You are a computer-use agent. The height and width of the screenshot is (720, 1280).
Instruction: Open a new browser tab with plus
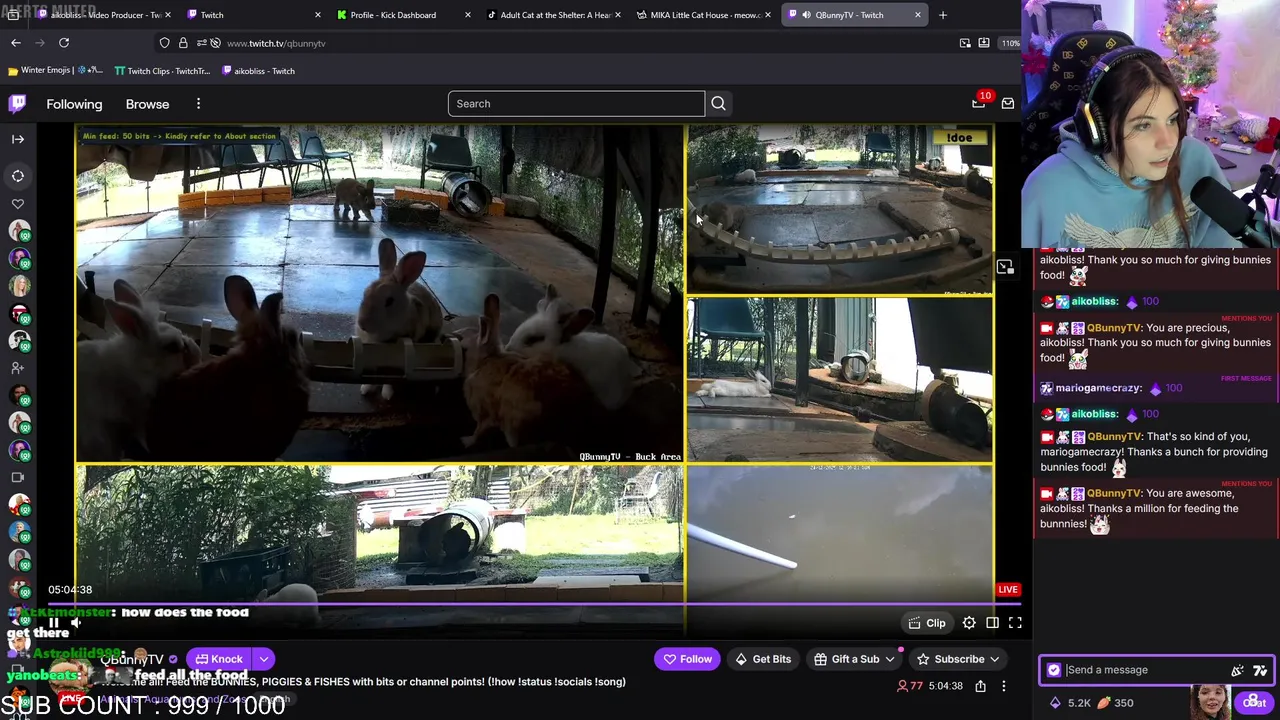pyautogui.click(x=942, y=15)
